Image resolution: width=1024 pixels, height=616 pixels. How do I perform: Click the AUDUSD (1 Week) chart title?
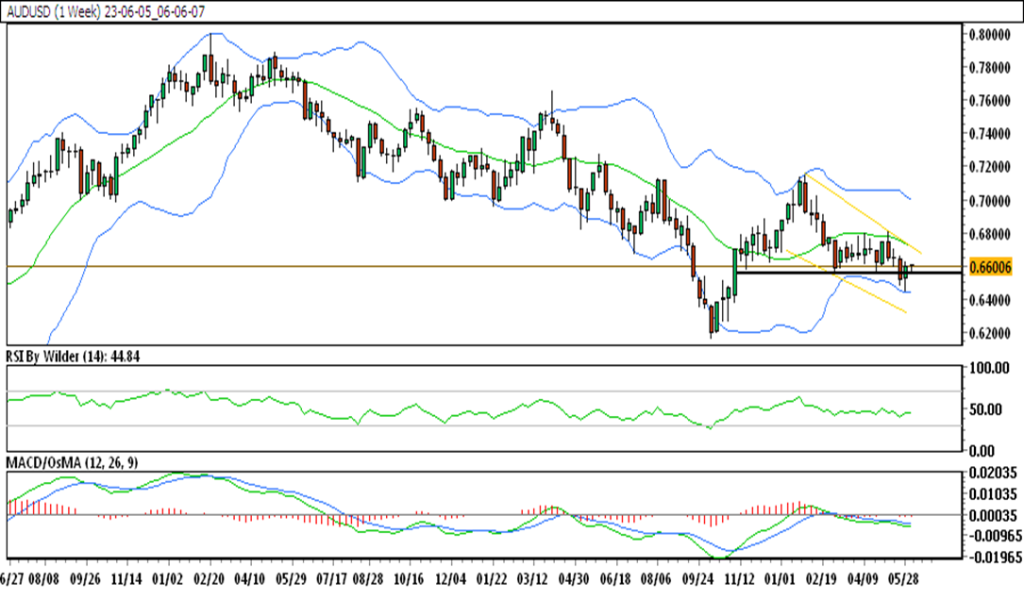pyautogui.click(x=105, y=12)
